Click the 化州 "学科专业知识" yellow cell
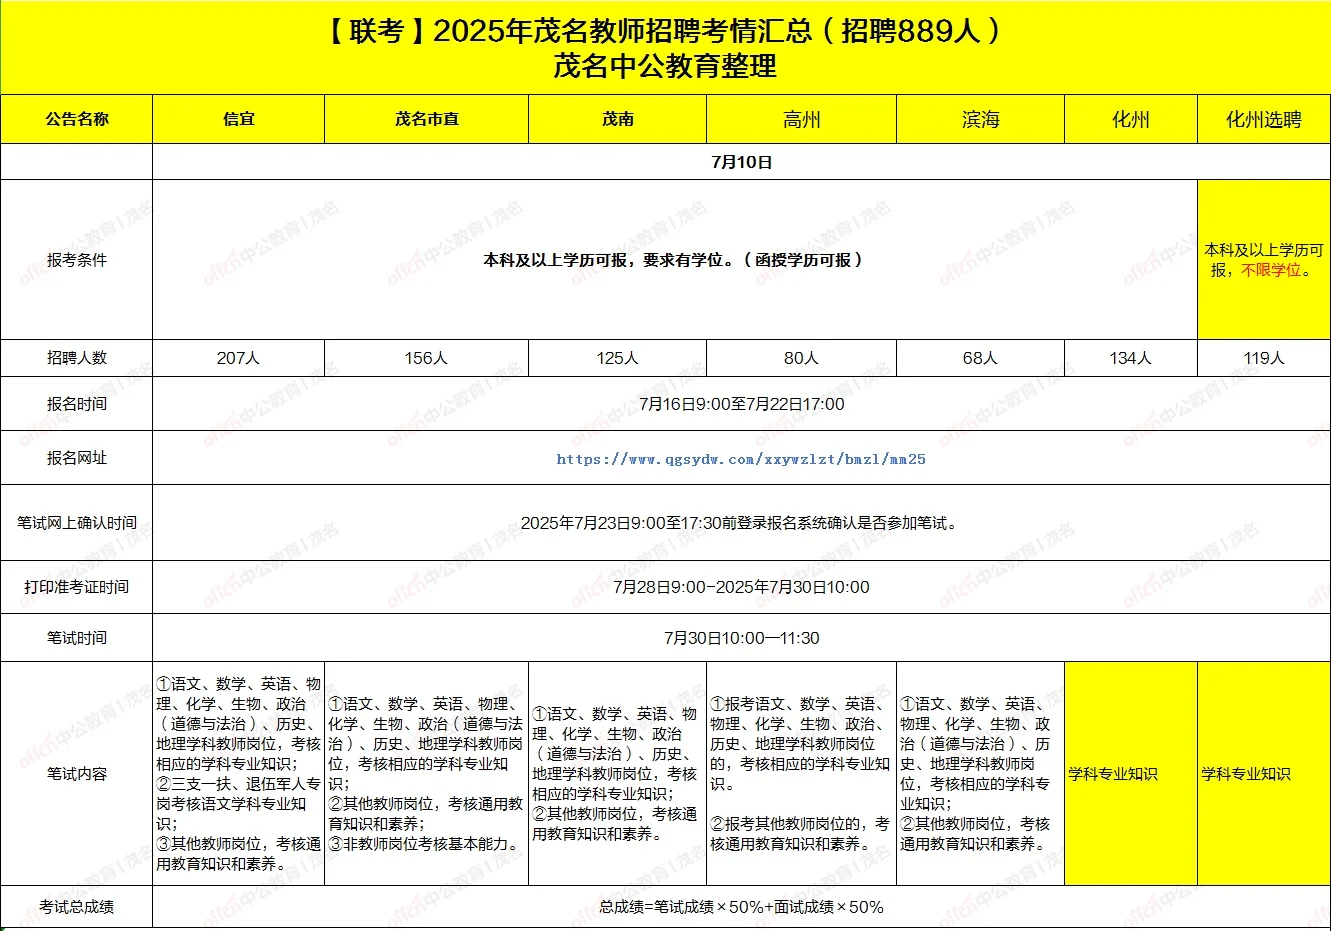Image resolution: width=1331 pixels, height=931 pixels. (x=1131, y=774)
